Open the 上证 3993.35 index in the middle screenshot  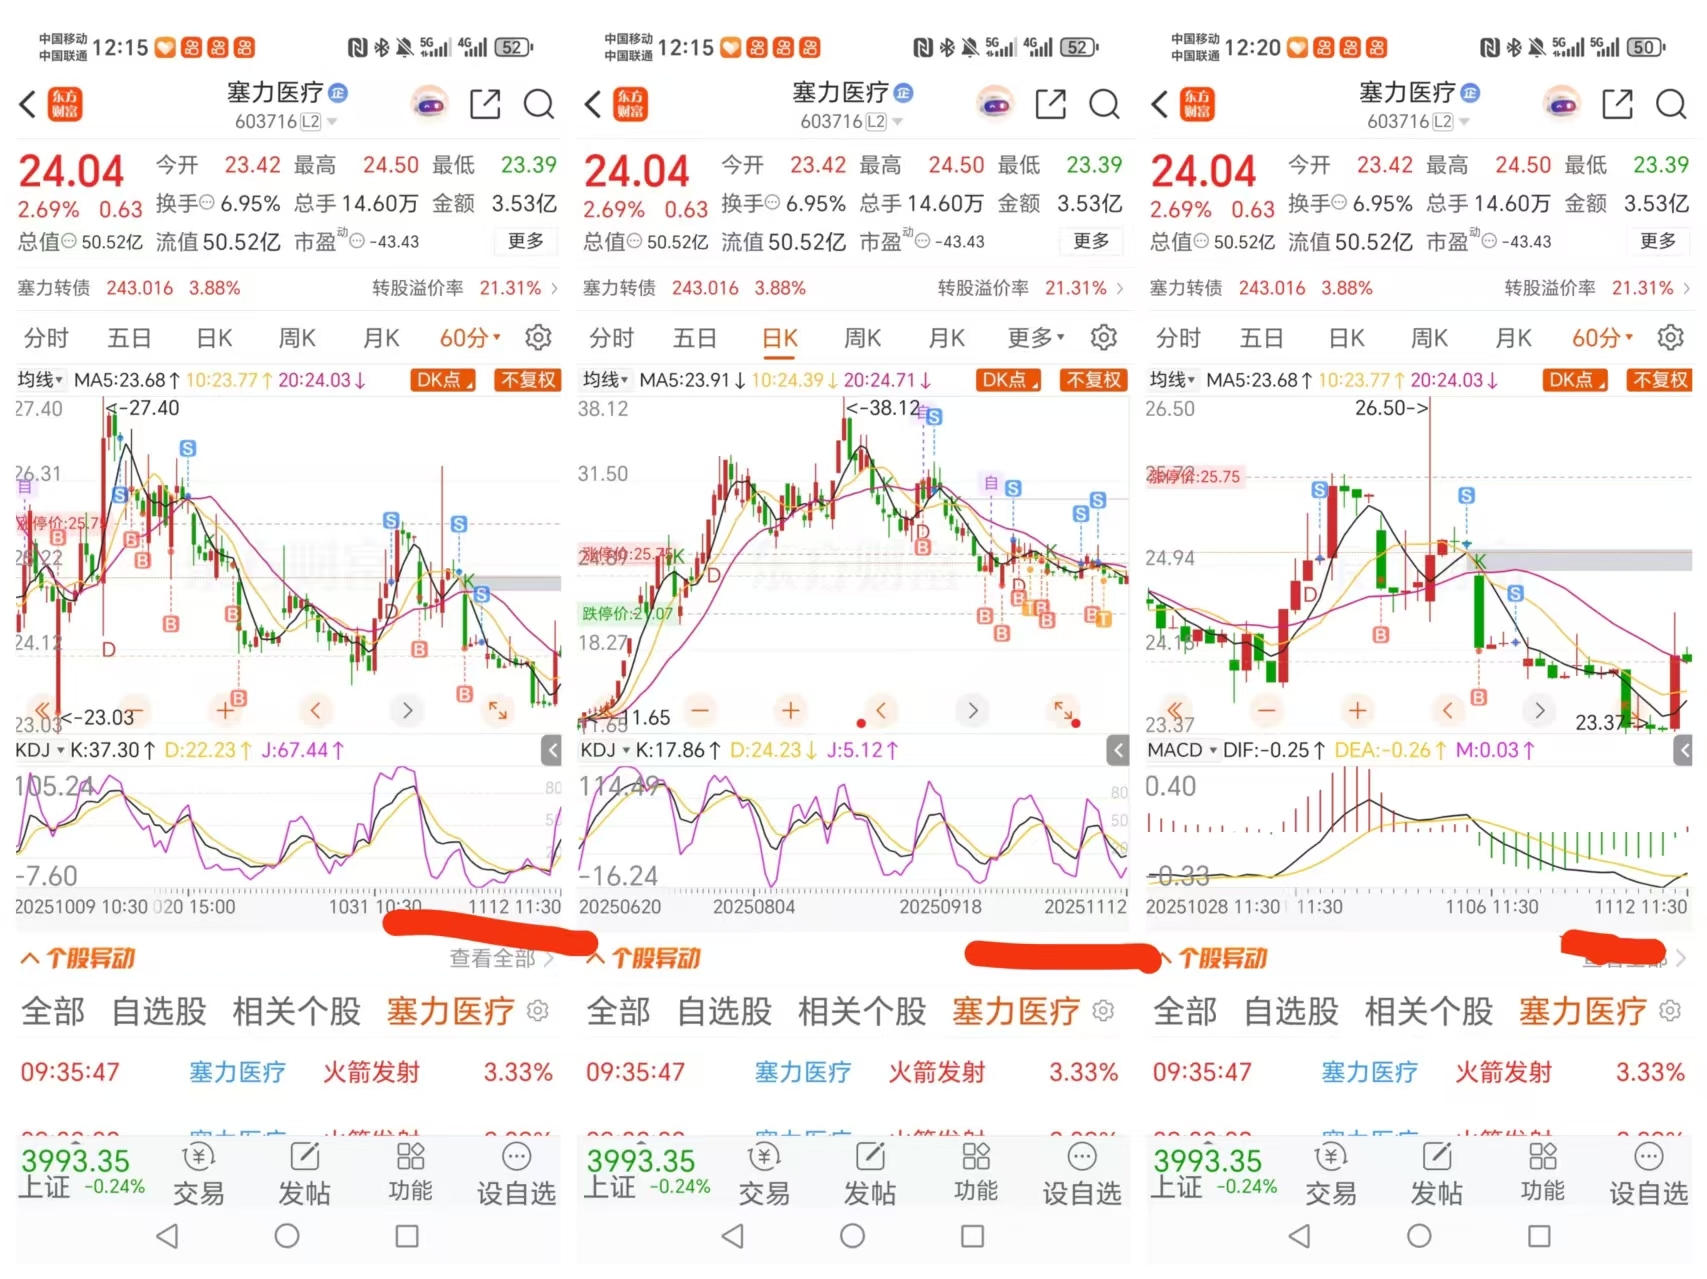[x=648, y=1173]
